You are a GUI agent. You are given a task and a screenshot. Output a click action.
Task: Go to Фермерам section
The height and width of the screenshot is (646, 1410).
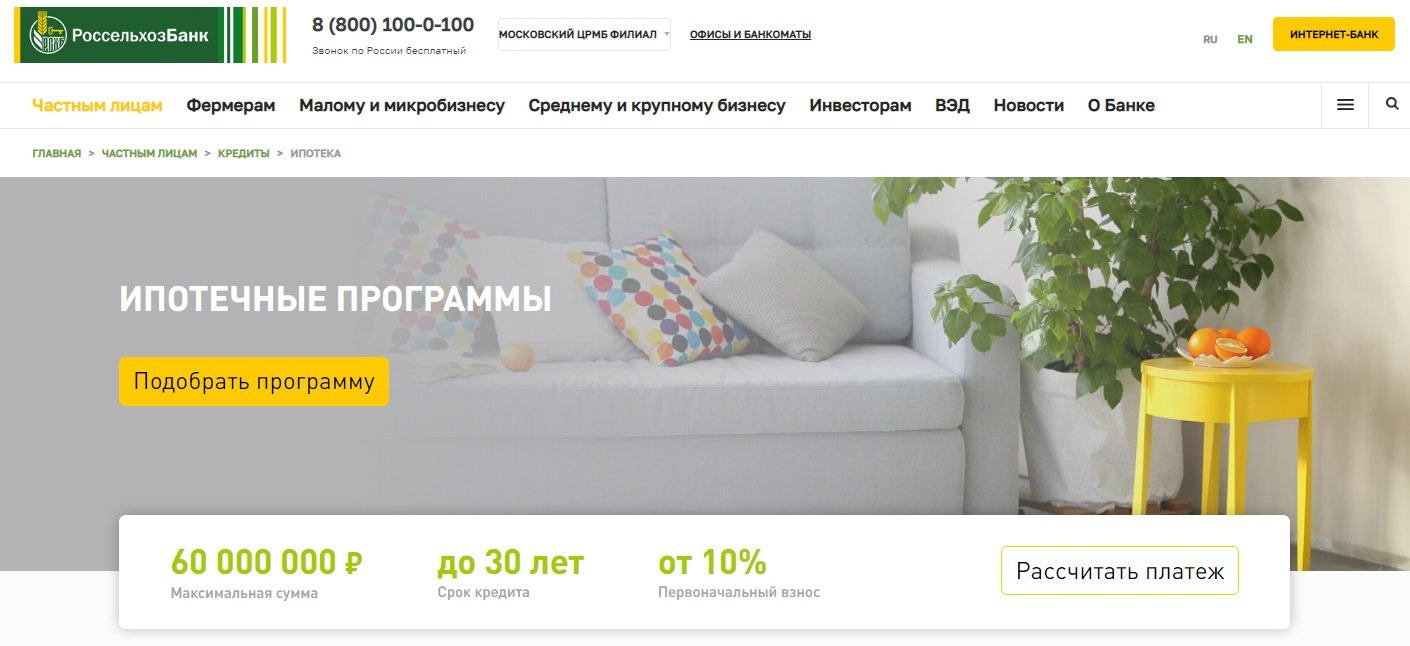(x=231, y=105)
